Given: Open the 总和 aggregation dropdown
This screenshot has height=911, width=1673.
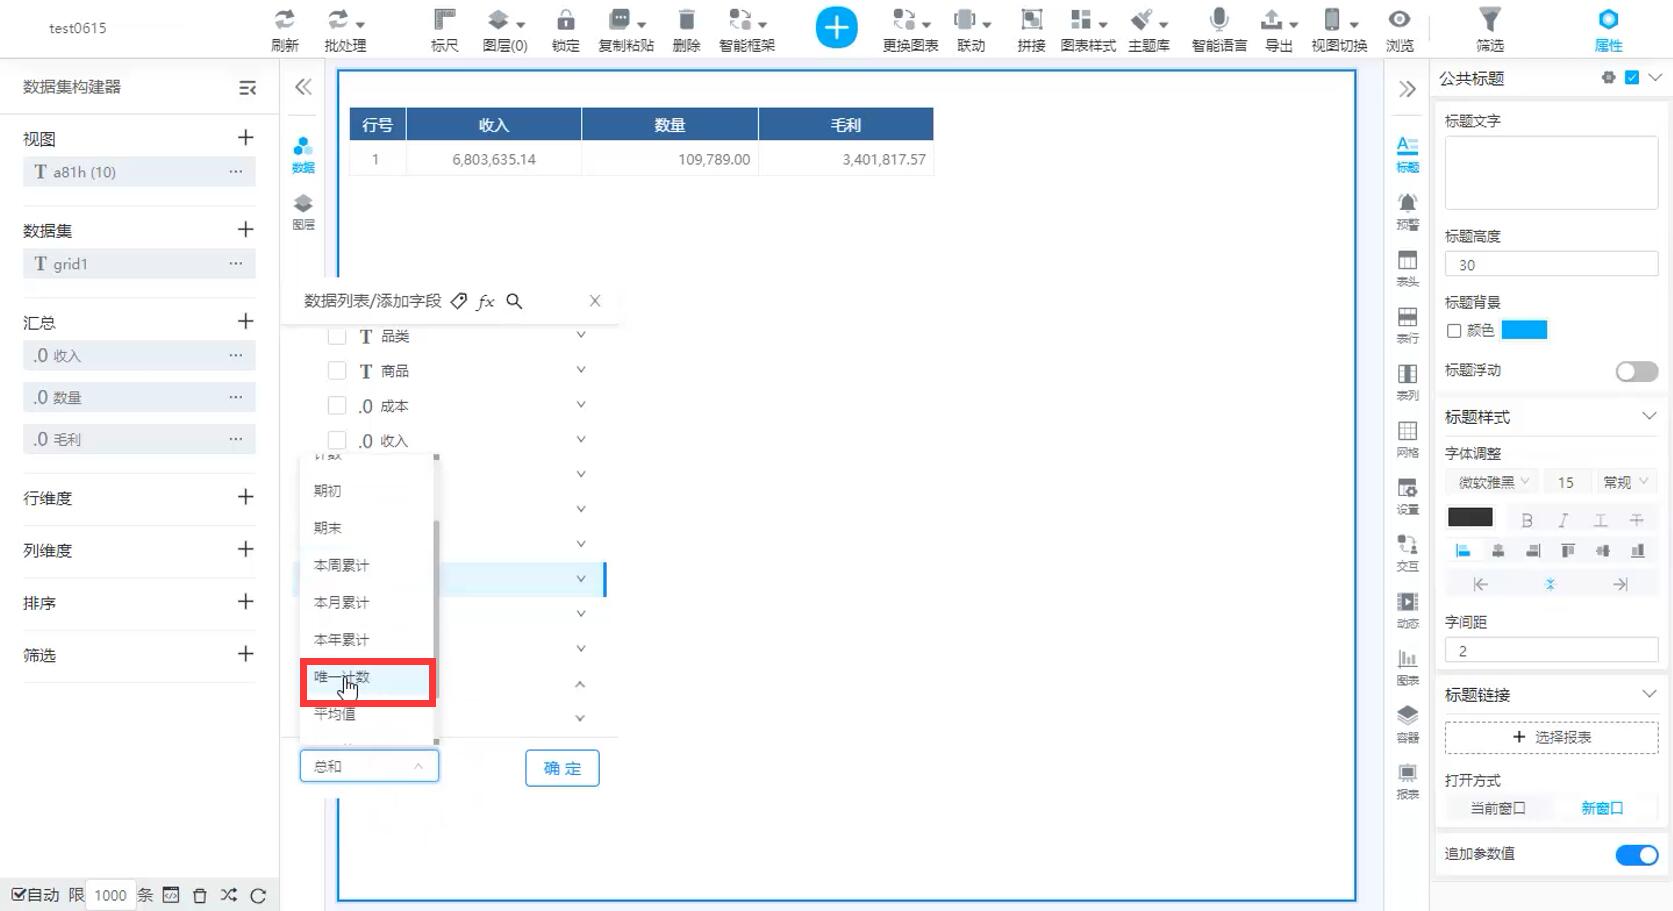Looking at the screenshot, I should 369,766.
